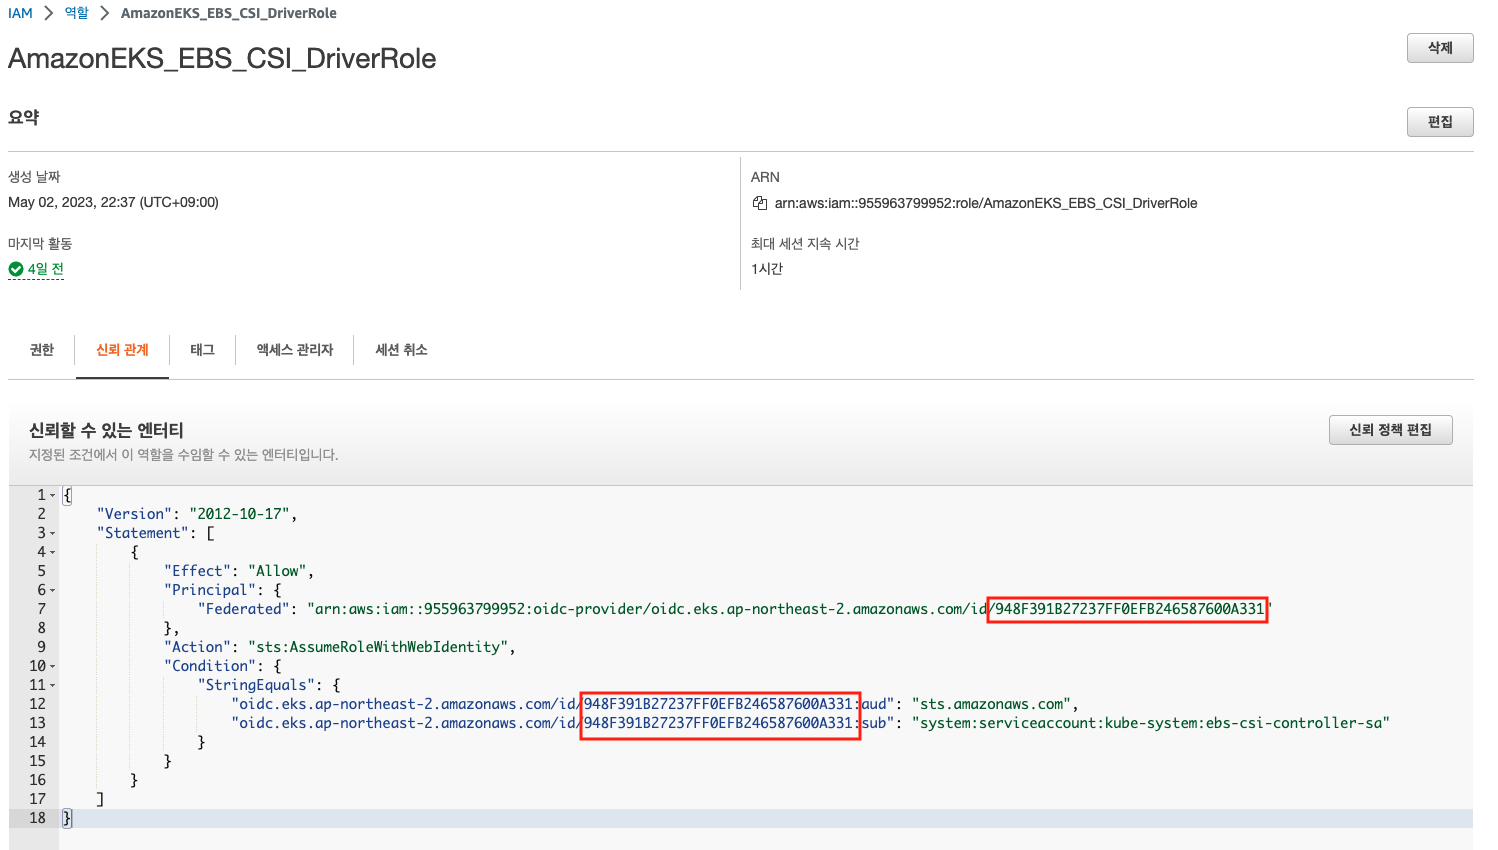Click line number 9 in editor gutter
The width and height of the screenshot is (1498, 850).
(x=41, y=647)
